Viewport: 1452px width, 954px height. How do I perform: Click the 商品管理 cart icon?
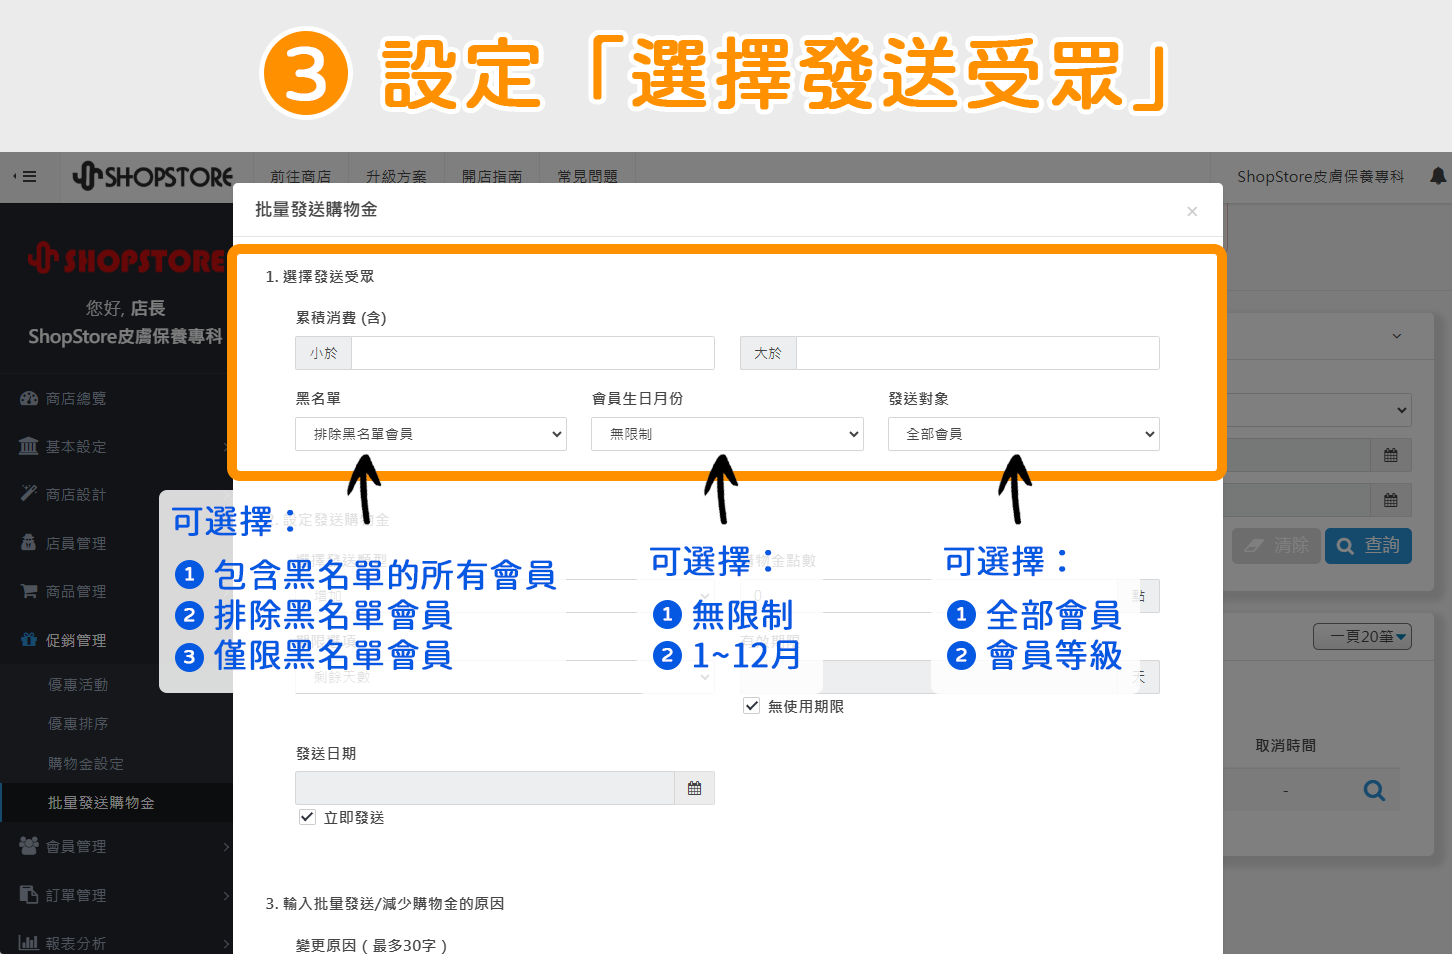[x=29, y=591]
